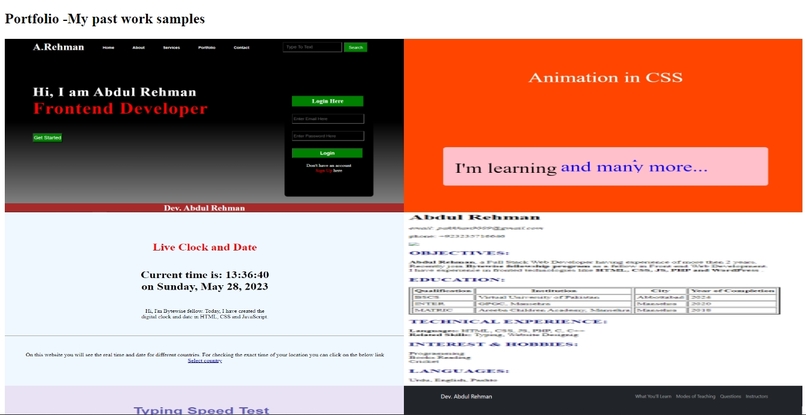Click 'Hi, I am Abdul Rehman' heading

point(115,92)
